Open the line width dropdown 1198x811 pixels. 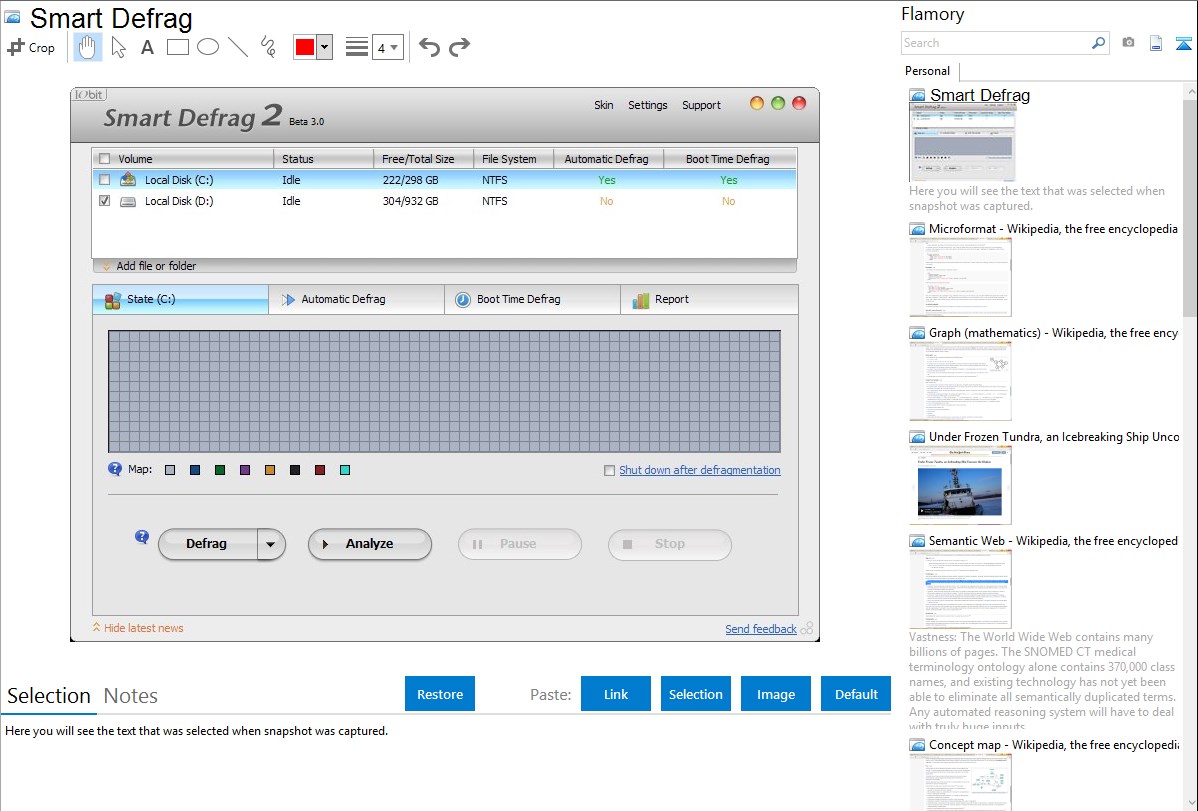(387, 47)
